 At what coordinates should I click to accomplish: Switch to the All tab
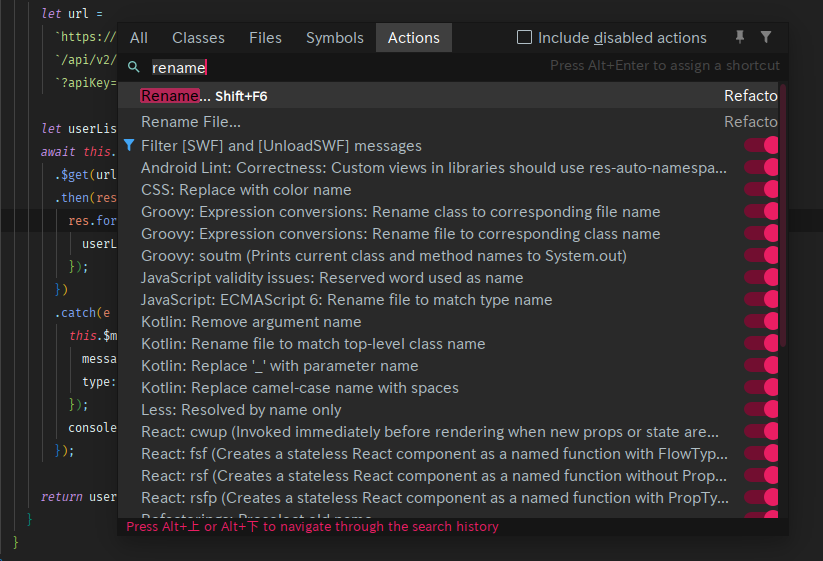[139, 38]
